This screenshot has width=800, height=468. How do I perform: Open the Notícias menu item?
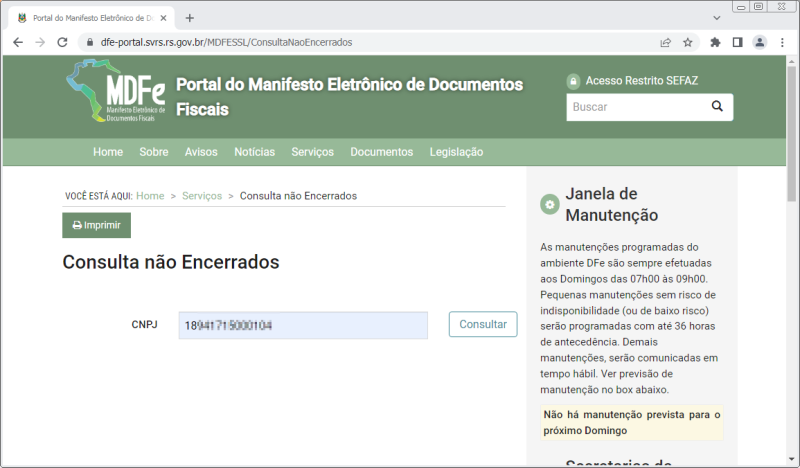click(x=255, y=152)
